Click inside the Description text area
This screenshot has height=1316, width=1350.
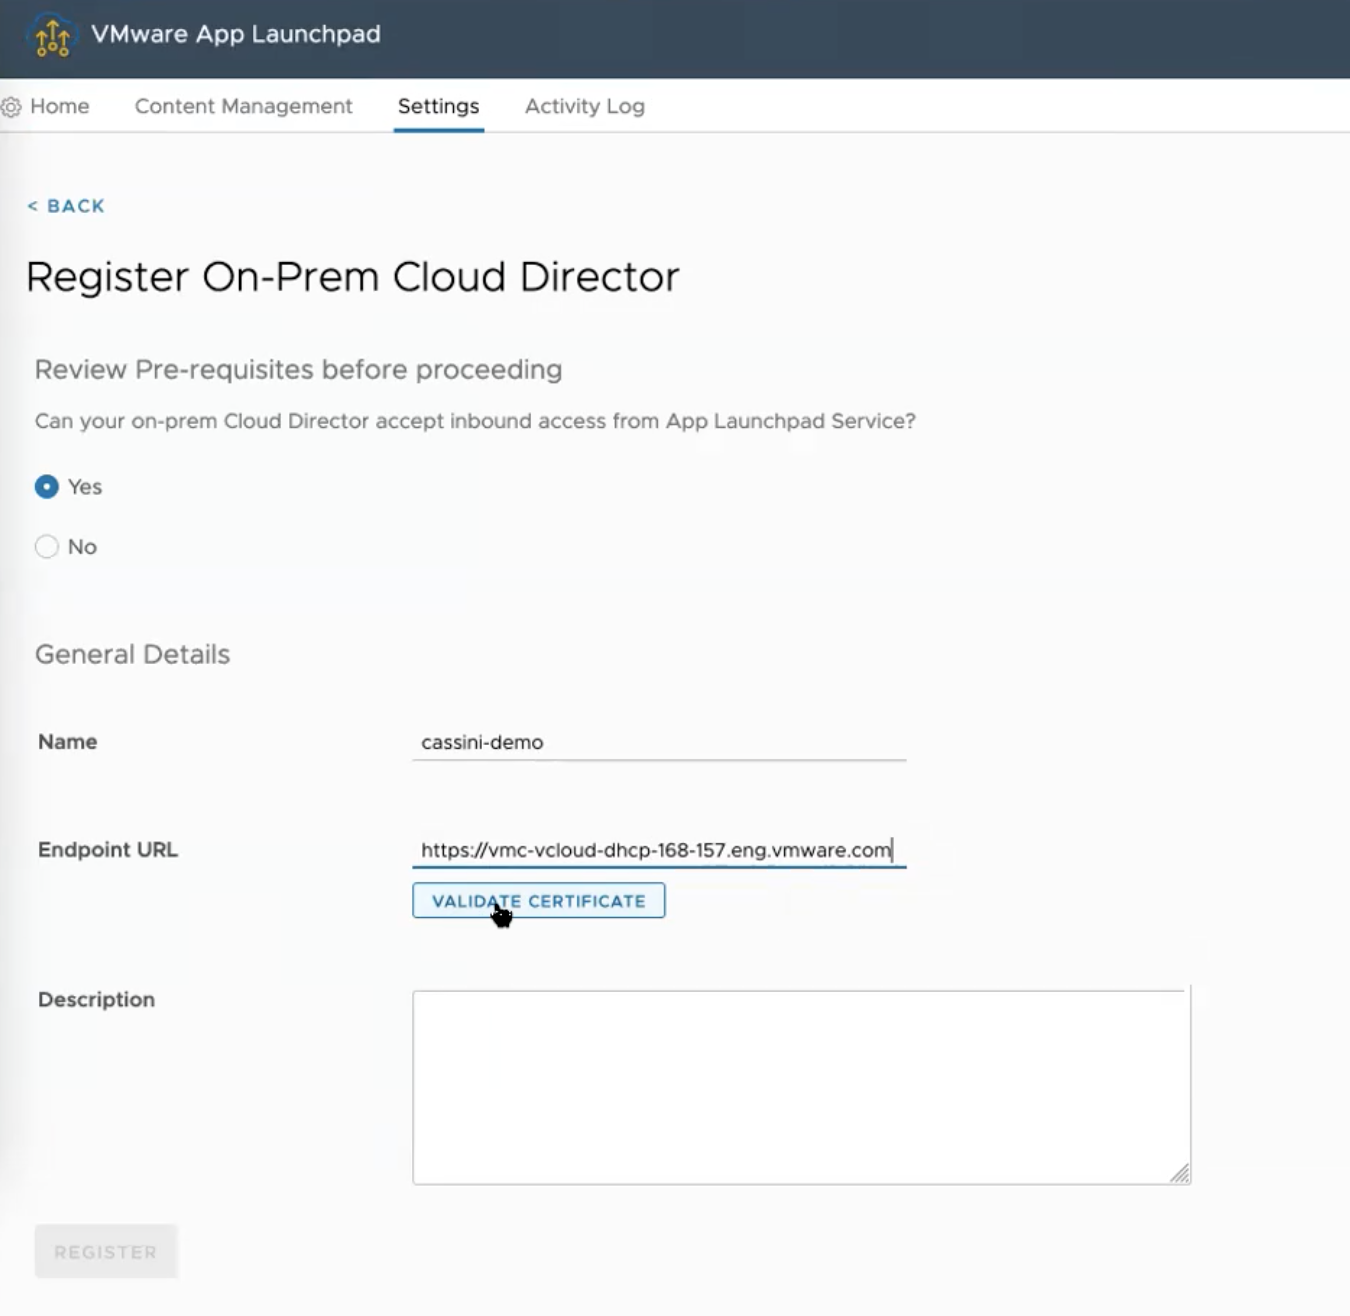tap(800, 1087)
